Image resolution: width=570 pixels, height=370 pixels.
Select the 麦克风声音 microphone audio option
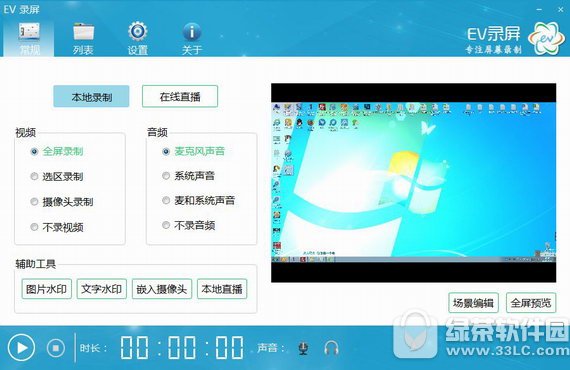tap(193, 151)
